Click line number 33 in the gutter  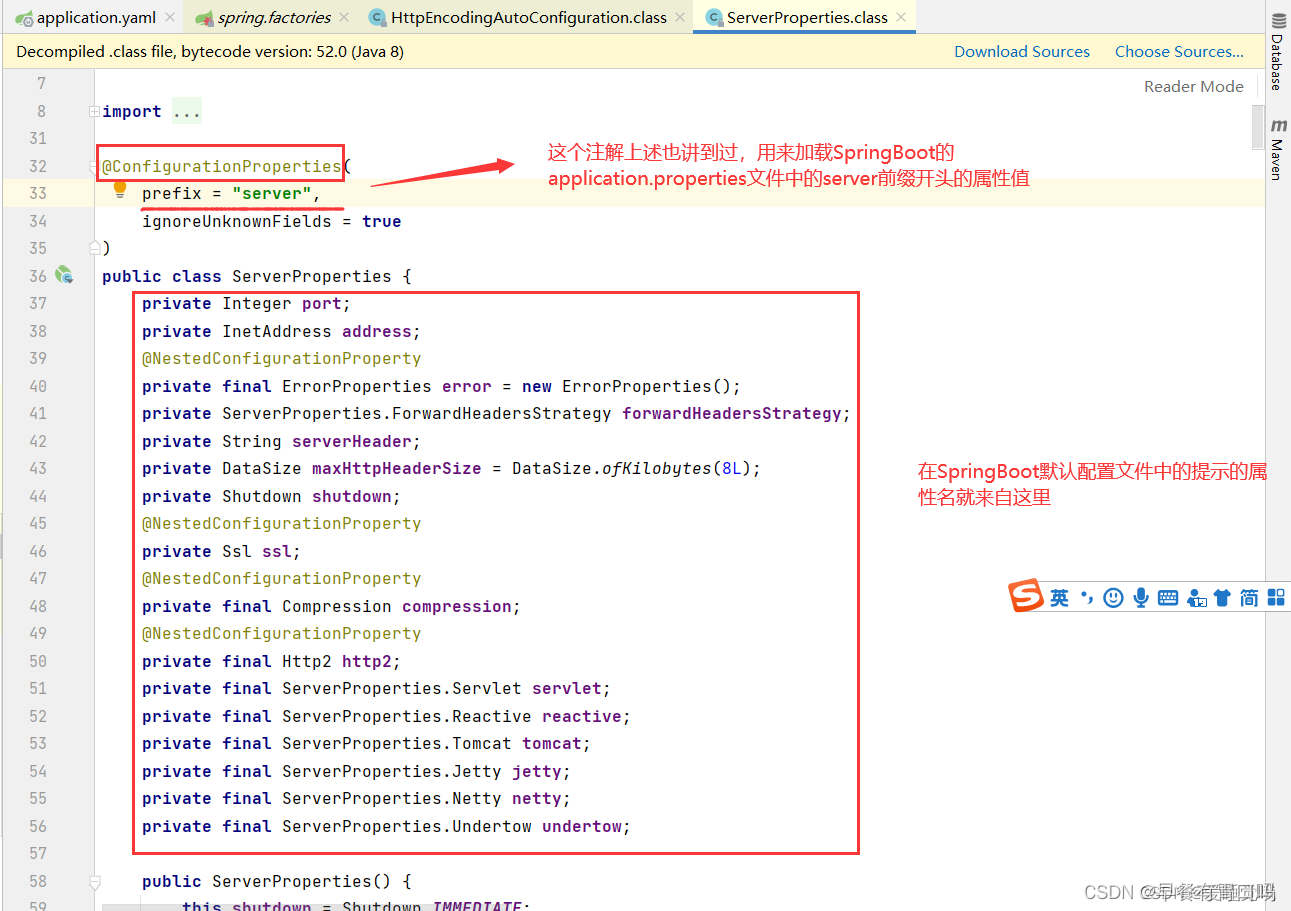[38, 193]
